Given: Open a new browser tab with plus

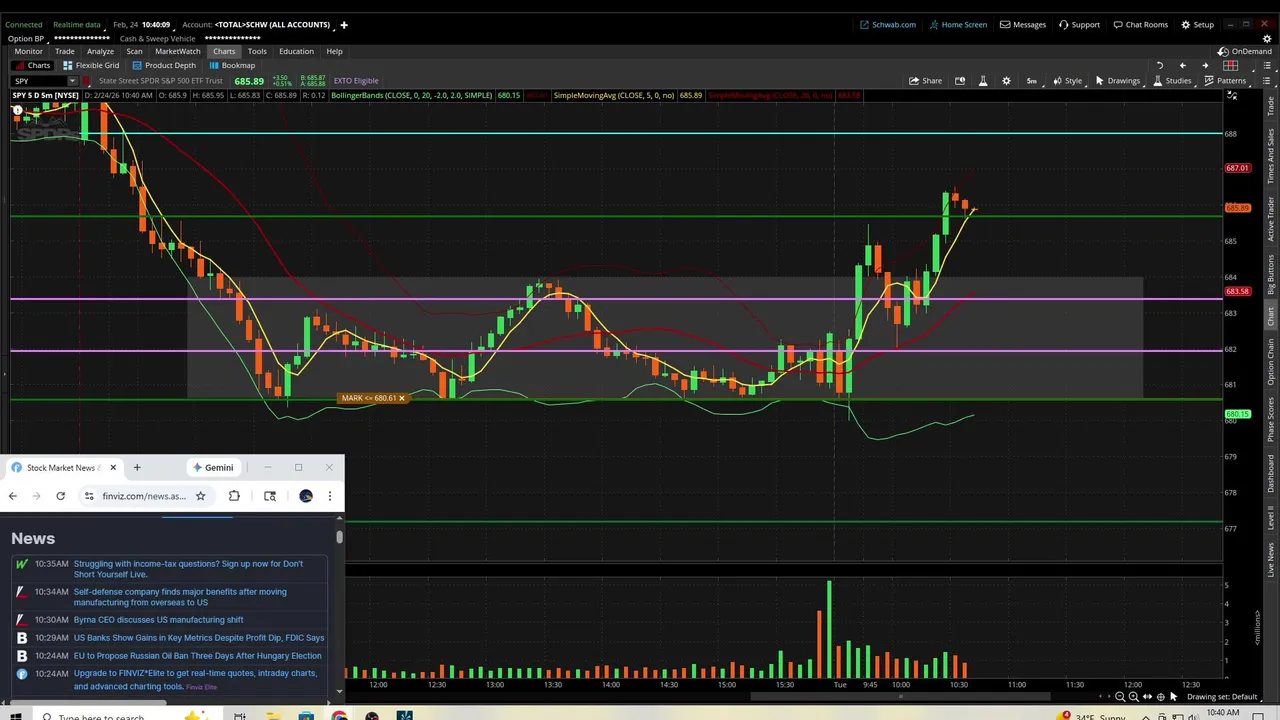Looking at the screenshot, I should pos(137,467).
